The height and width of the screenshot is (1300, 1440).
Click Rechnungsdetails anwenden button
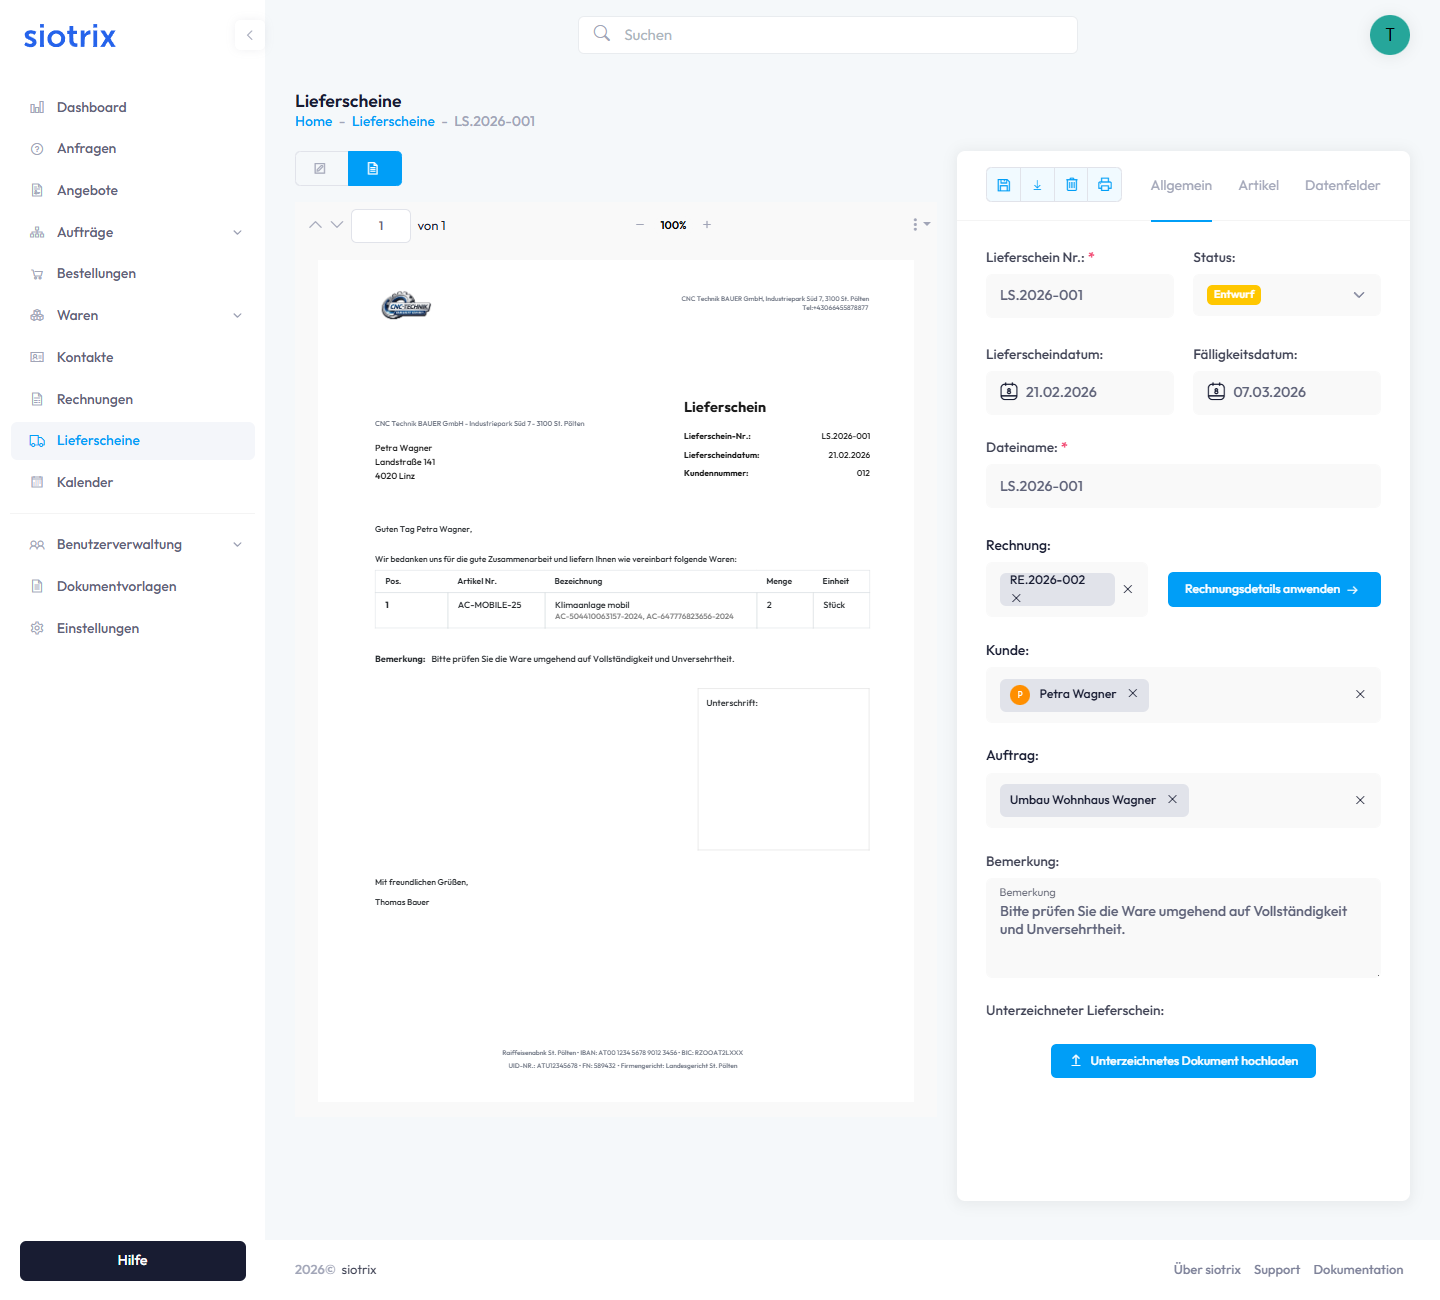1274,590
